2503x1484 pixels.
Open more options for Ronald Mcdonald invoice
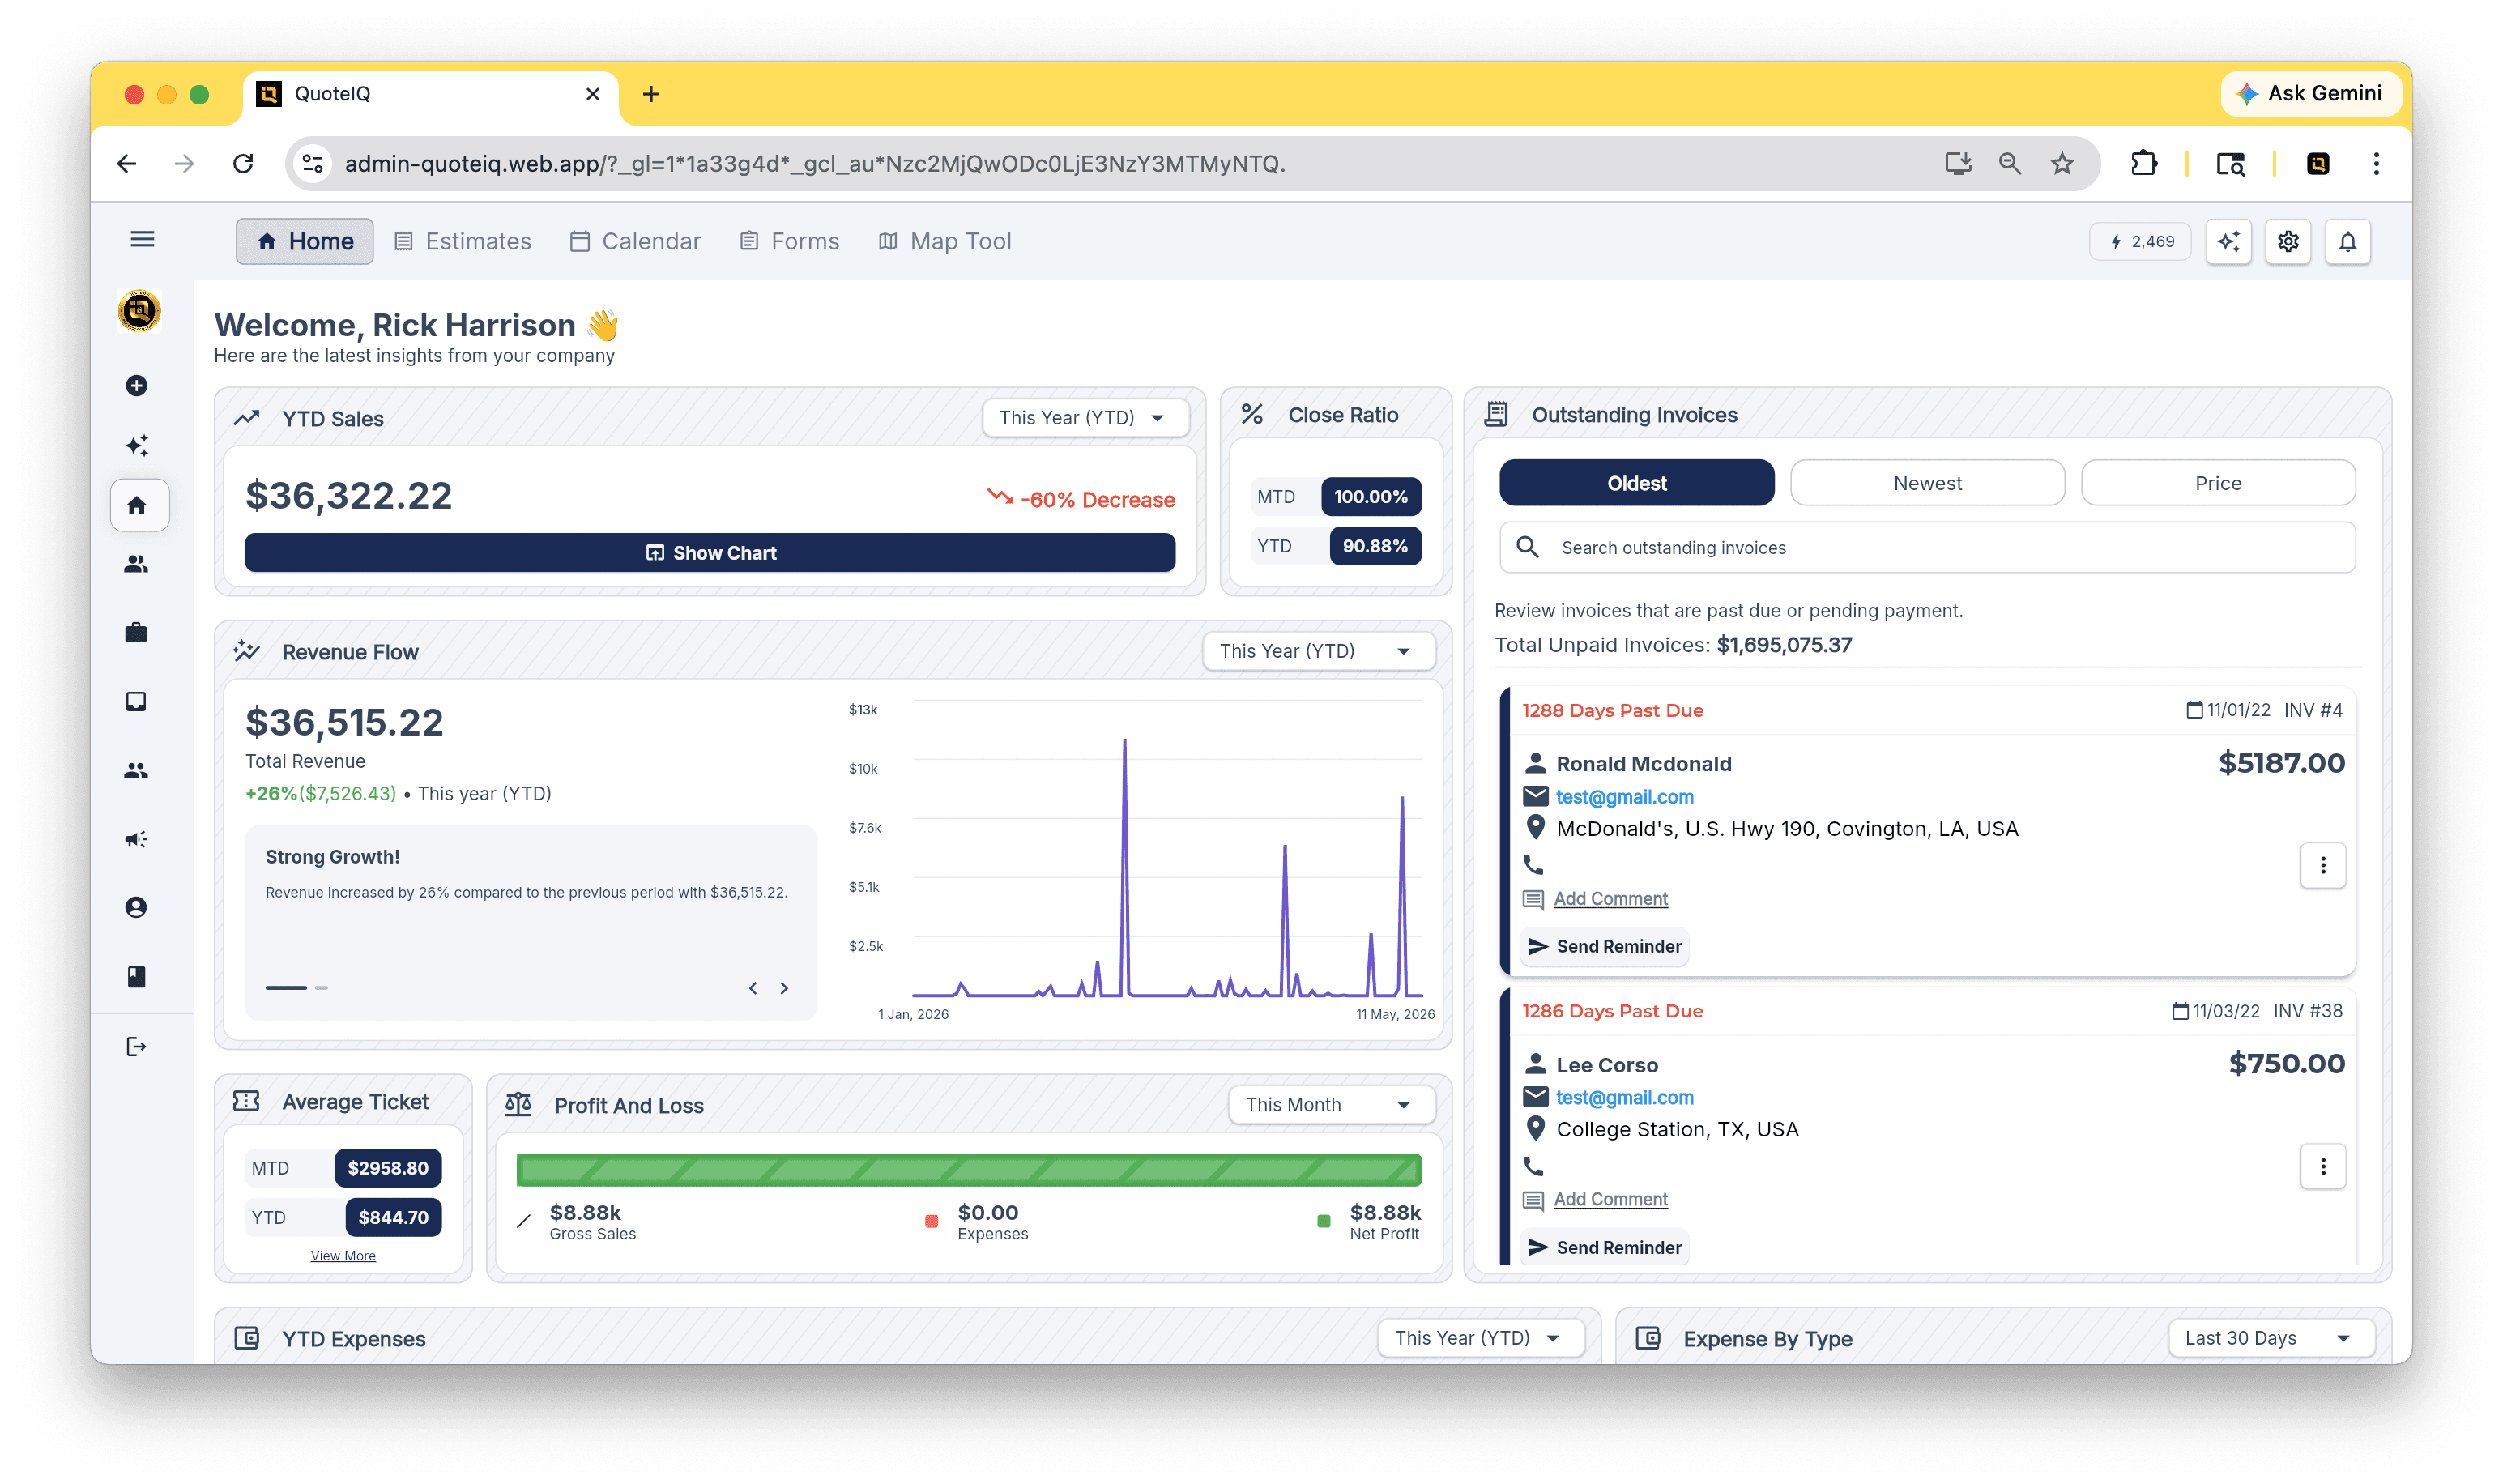(2323, 866)
